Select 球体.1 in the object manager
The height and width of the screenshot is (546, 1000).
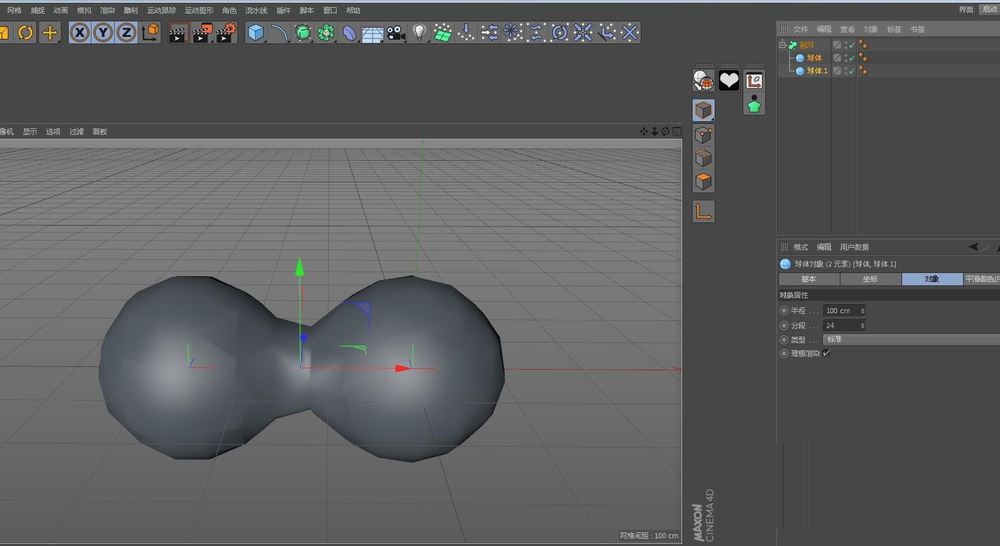click(817, 71)
